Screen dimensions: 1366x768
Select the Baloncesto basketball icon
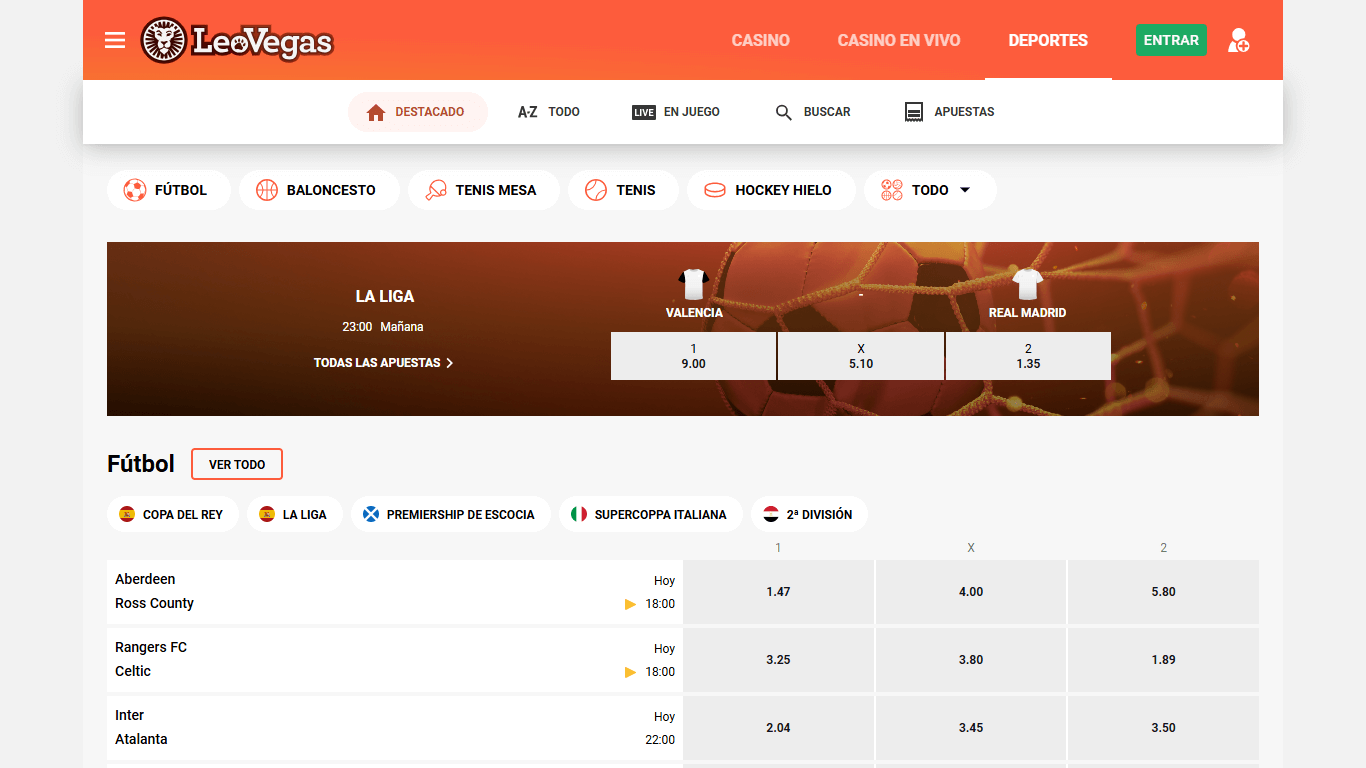pos(267,190)
